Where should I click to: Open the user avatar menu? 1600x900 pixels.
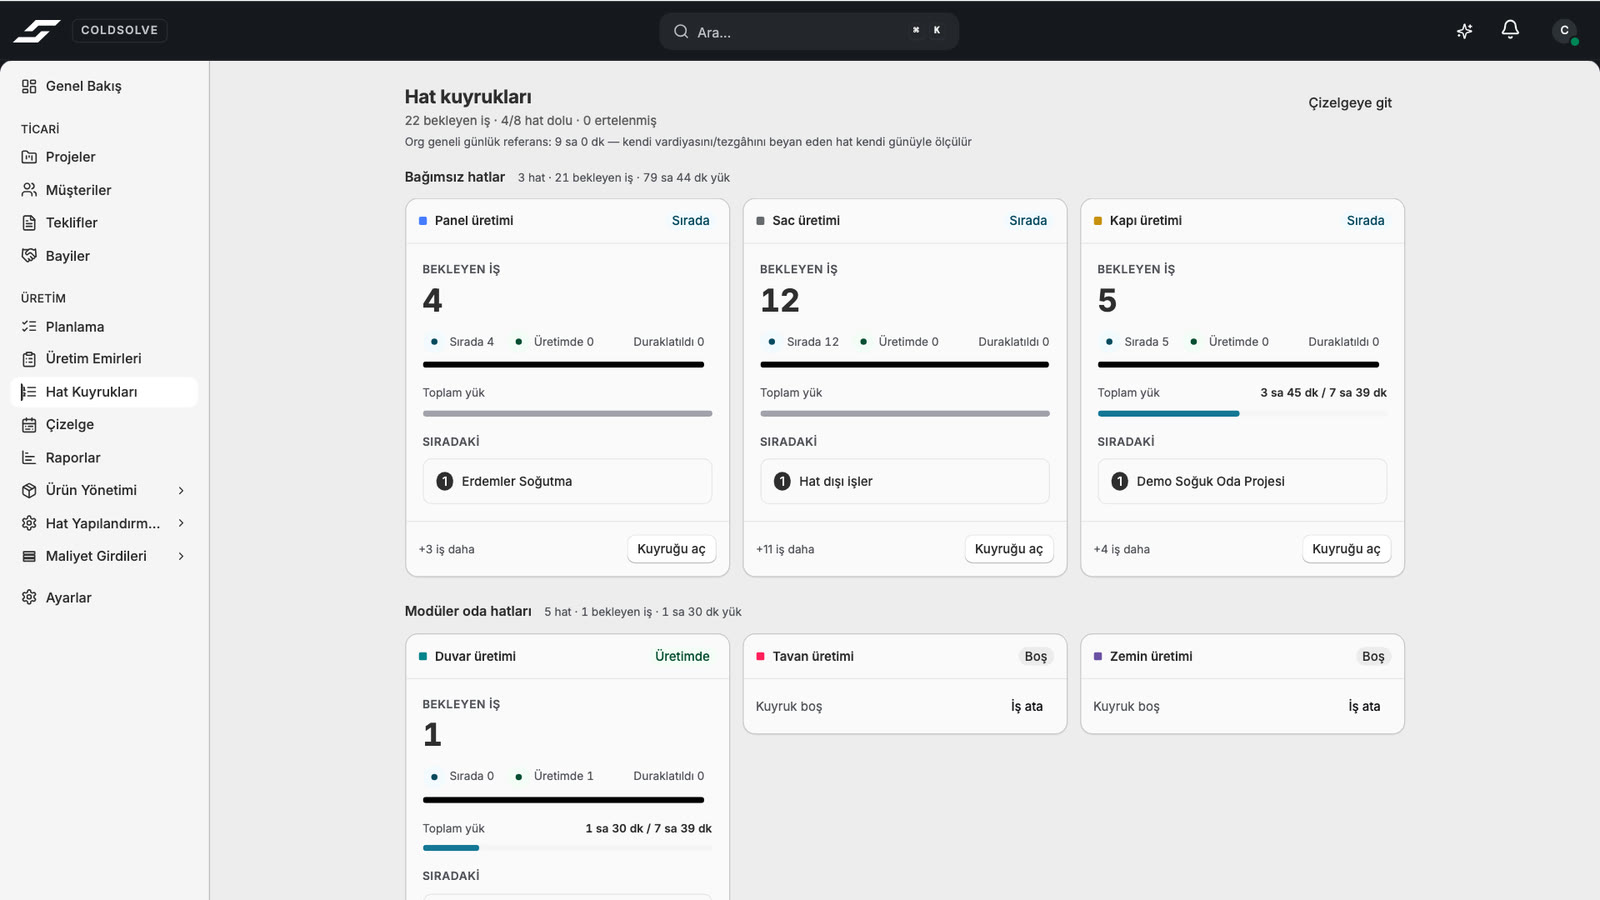1565,31
